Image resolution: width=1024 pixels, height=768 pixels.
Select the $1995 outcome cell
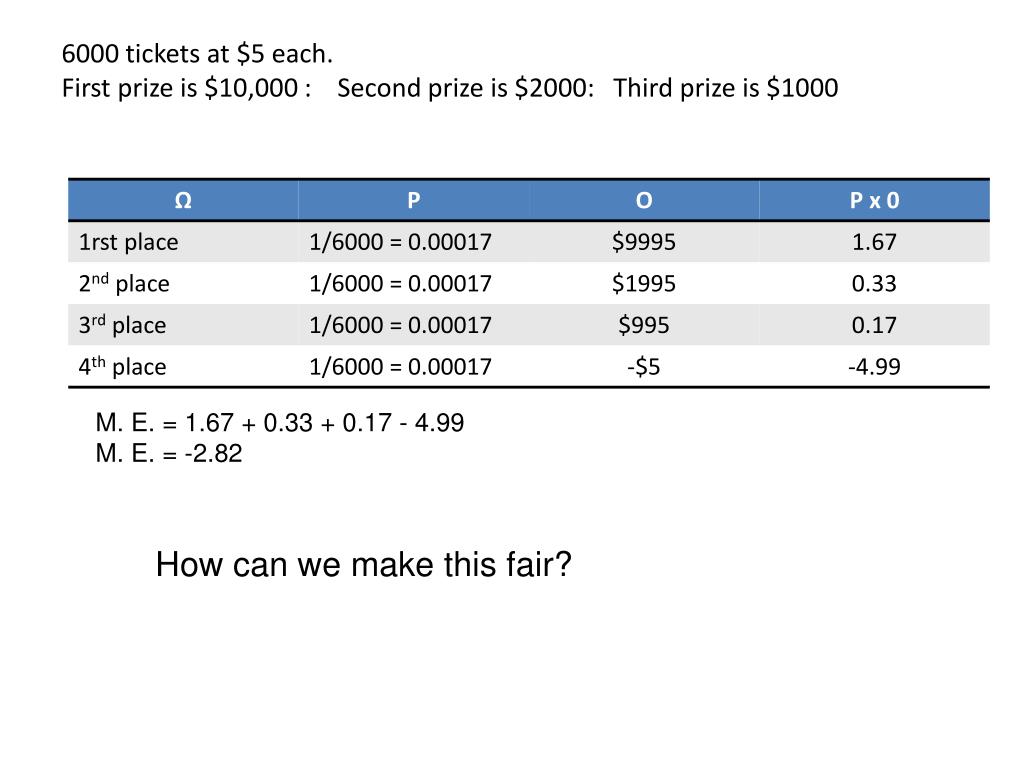[x=644, y=283]
